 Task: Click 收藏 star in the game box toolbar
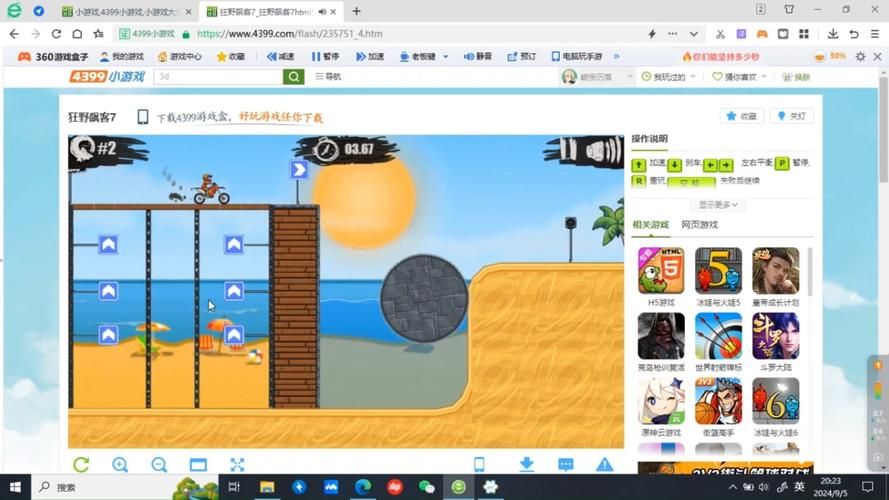click(231, 57)
